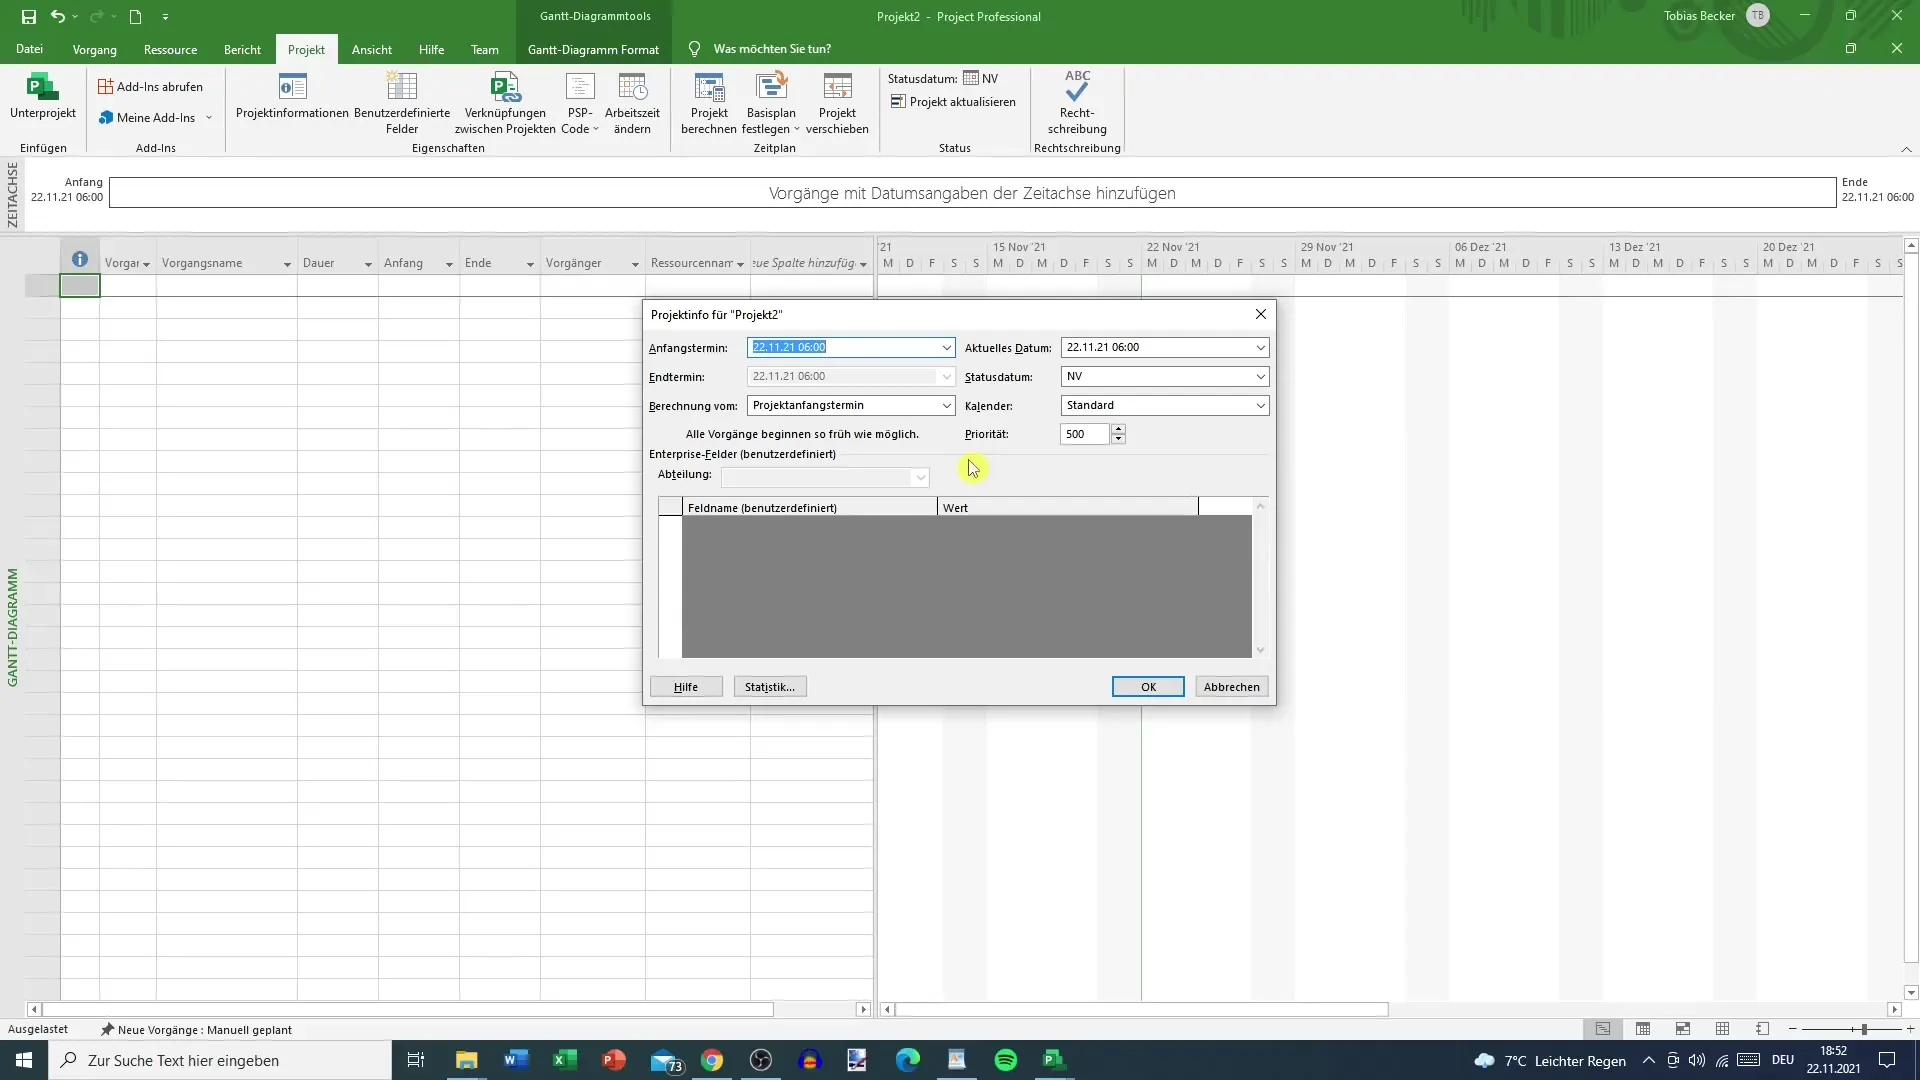The height and width of the screenshot is (1080, 1920).
Task: Switch to the Ansicht tab
Action: [x=371, y=49]
